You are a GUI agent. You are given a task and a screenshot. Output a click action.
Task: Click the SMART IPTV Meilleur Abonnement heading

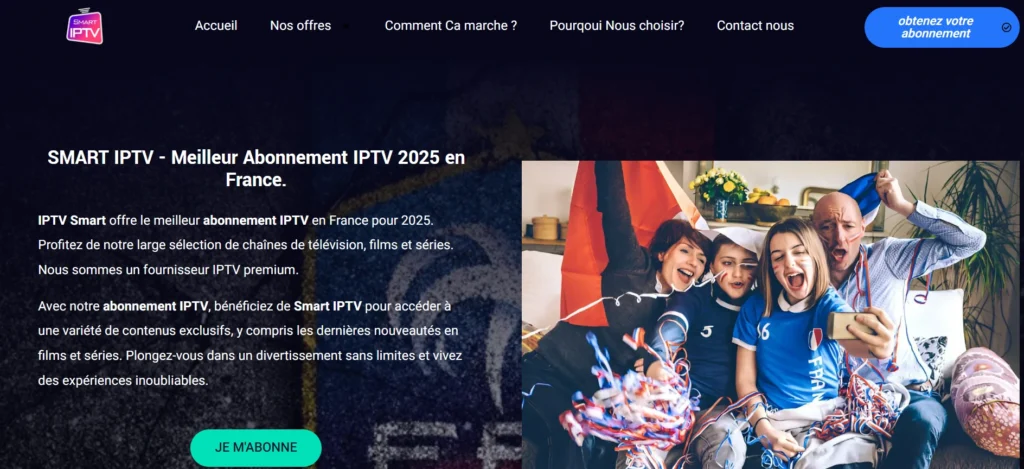[x=256, y=169]
